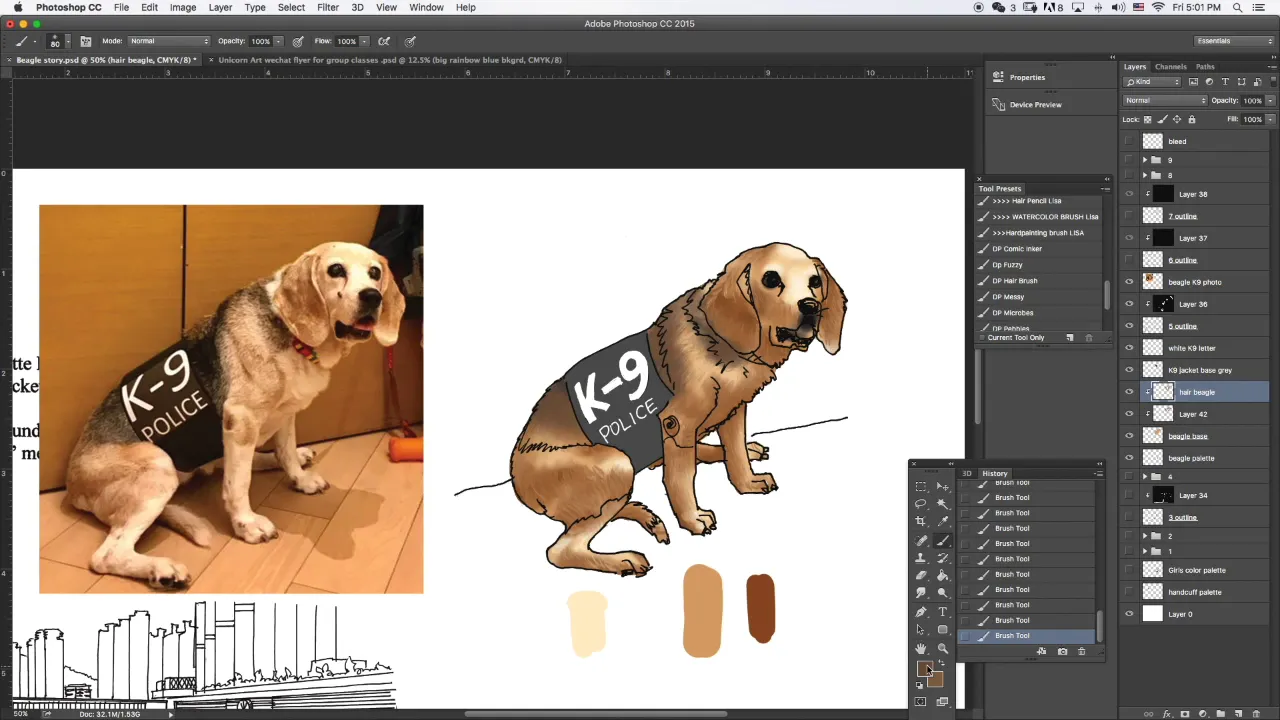Hide Layer 0 visibility
The width and height of the screenshot is (1280, 720).
tap(1129, 614)
